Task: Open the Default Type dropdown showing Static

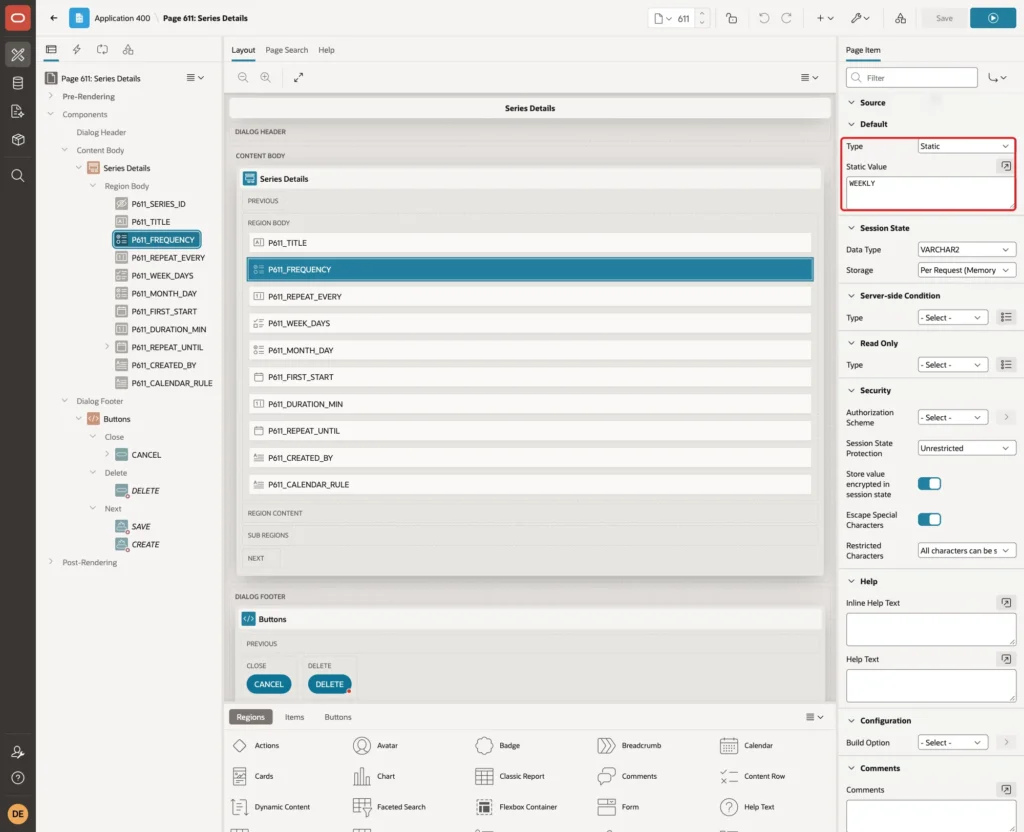Action: click(x=966, y=146)
